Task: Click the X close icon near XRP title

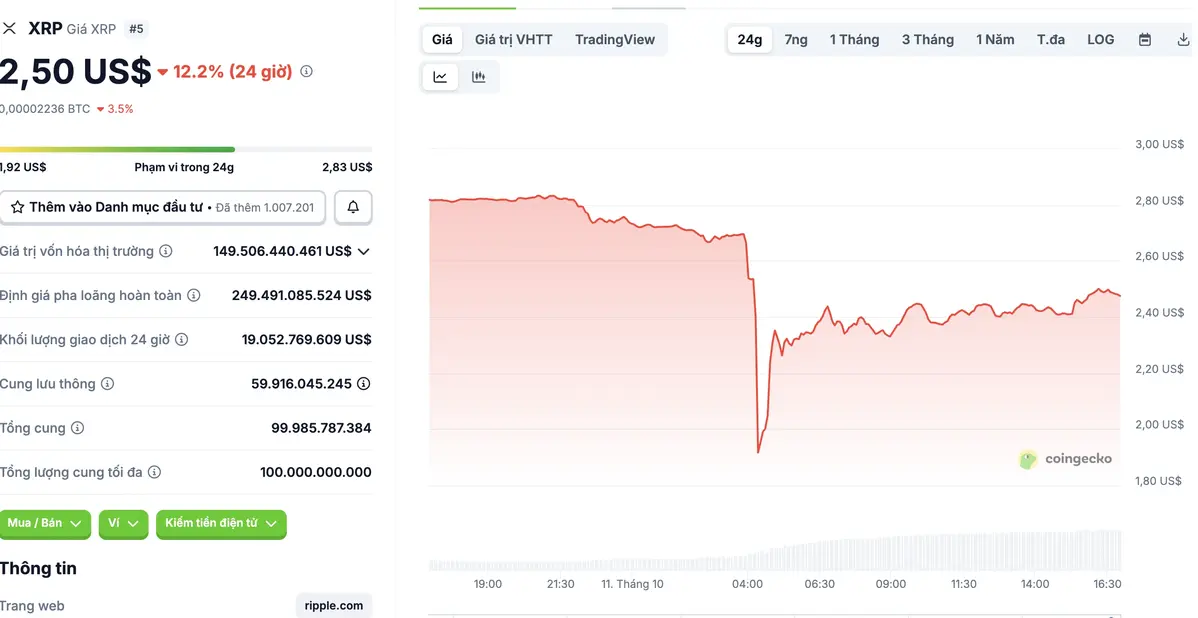Action: [11, 27]
